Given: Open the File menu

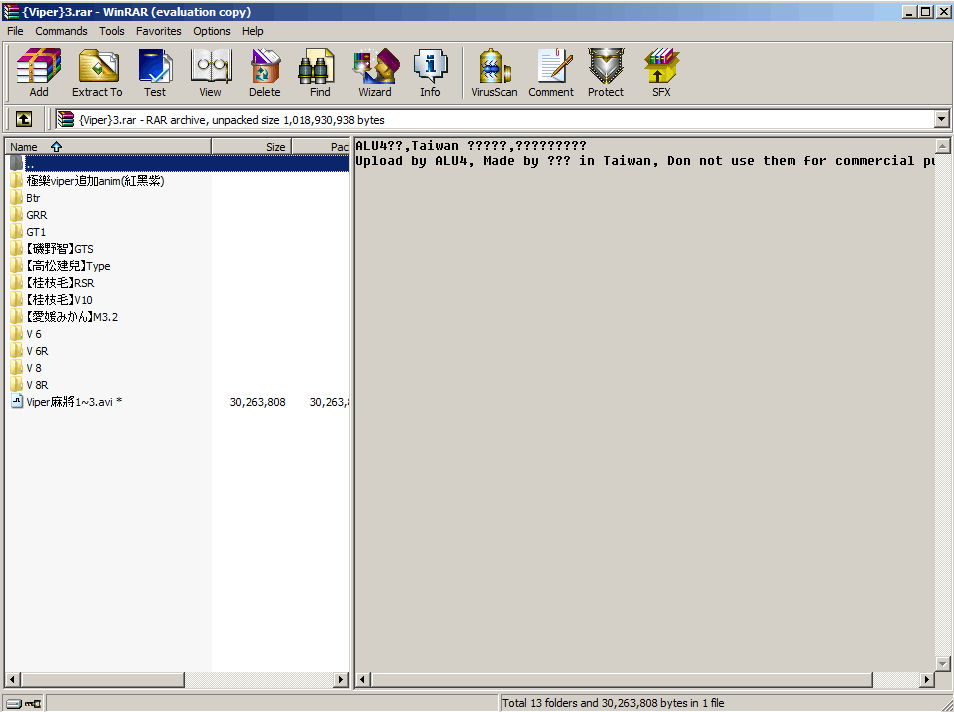Looking at the screenshot, I should 15,31.
